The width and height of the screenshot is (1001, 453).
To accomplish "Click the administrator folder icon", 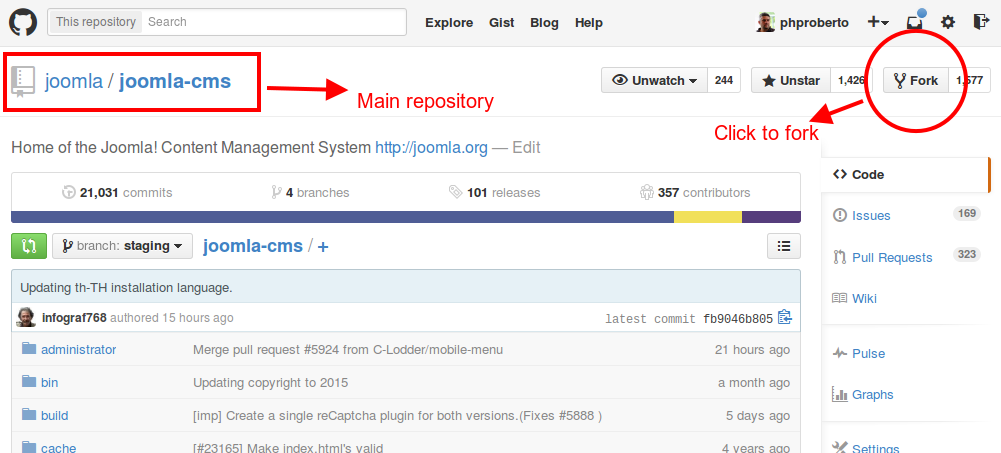I will (x=29, y=348).
